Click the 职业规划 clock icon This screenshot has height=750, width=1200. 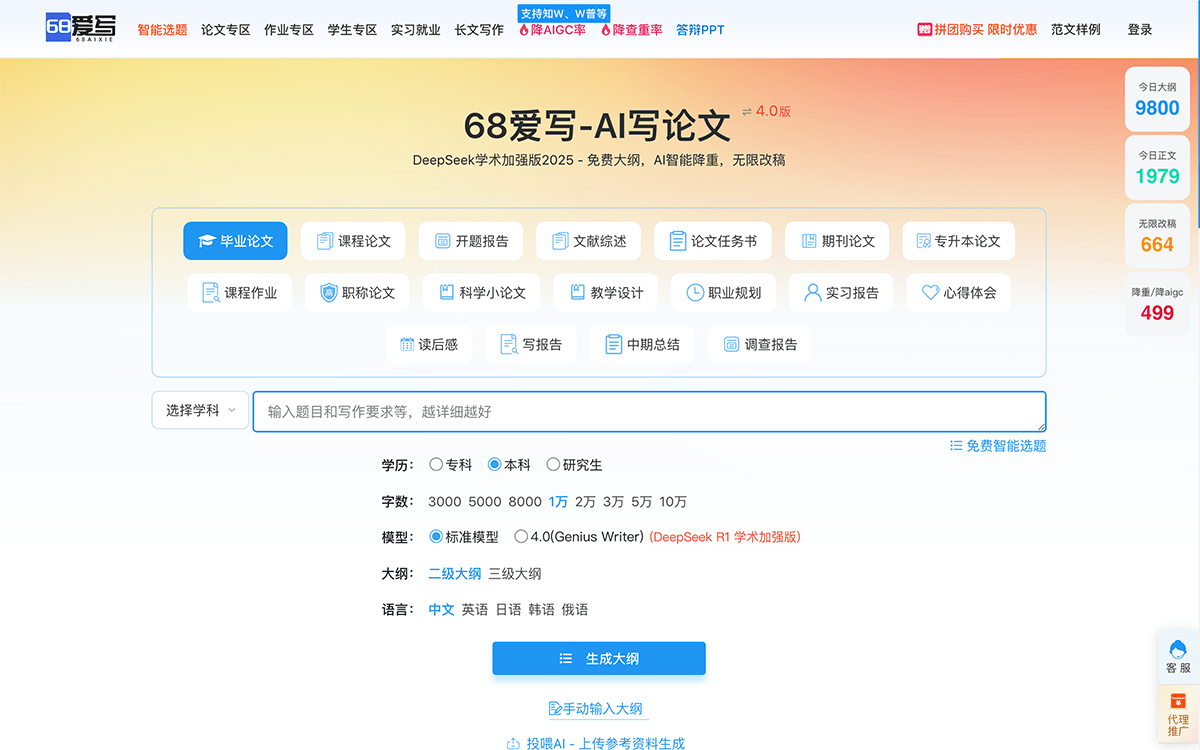click(695, 293)
